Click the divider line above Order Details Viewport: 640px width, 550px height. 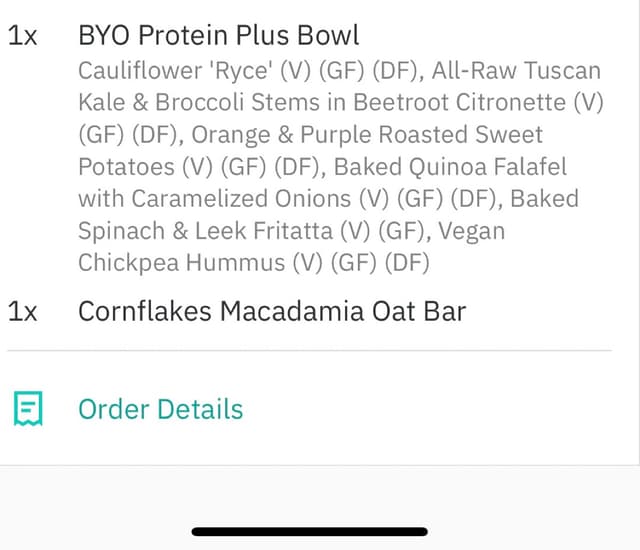(309, 350)
